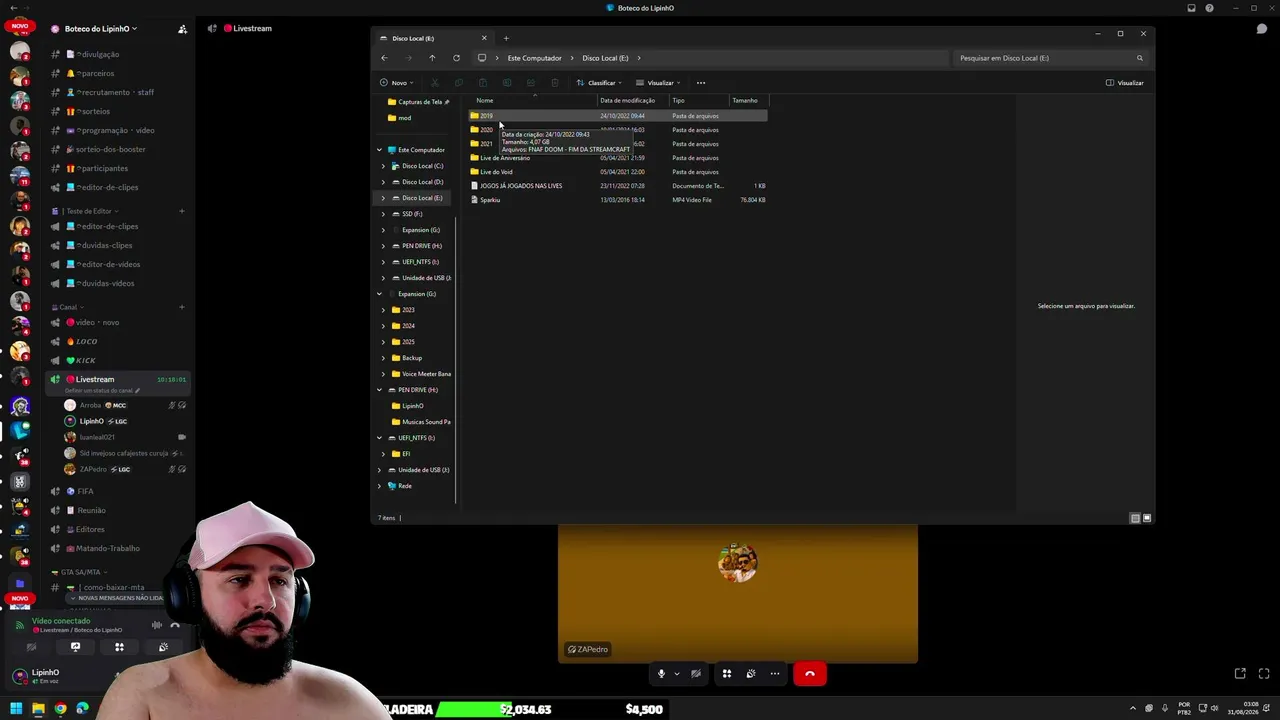Click the search box for Disco Local (E:)

[x=1050, y=58]
